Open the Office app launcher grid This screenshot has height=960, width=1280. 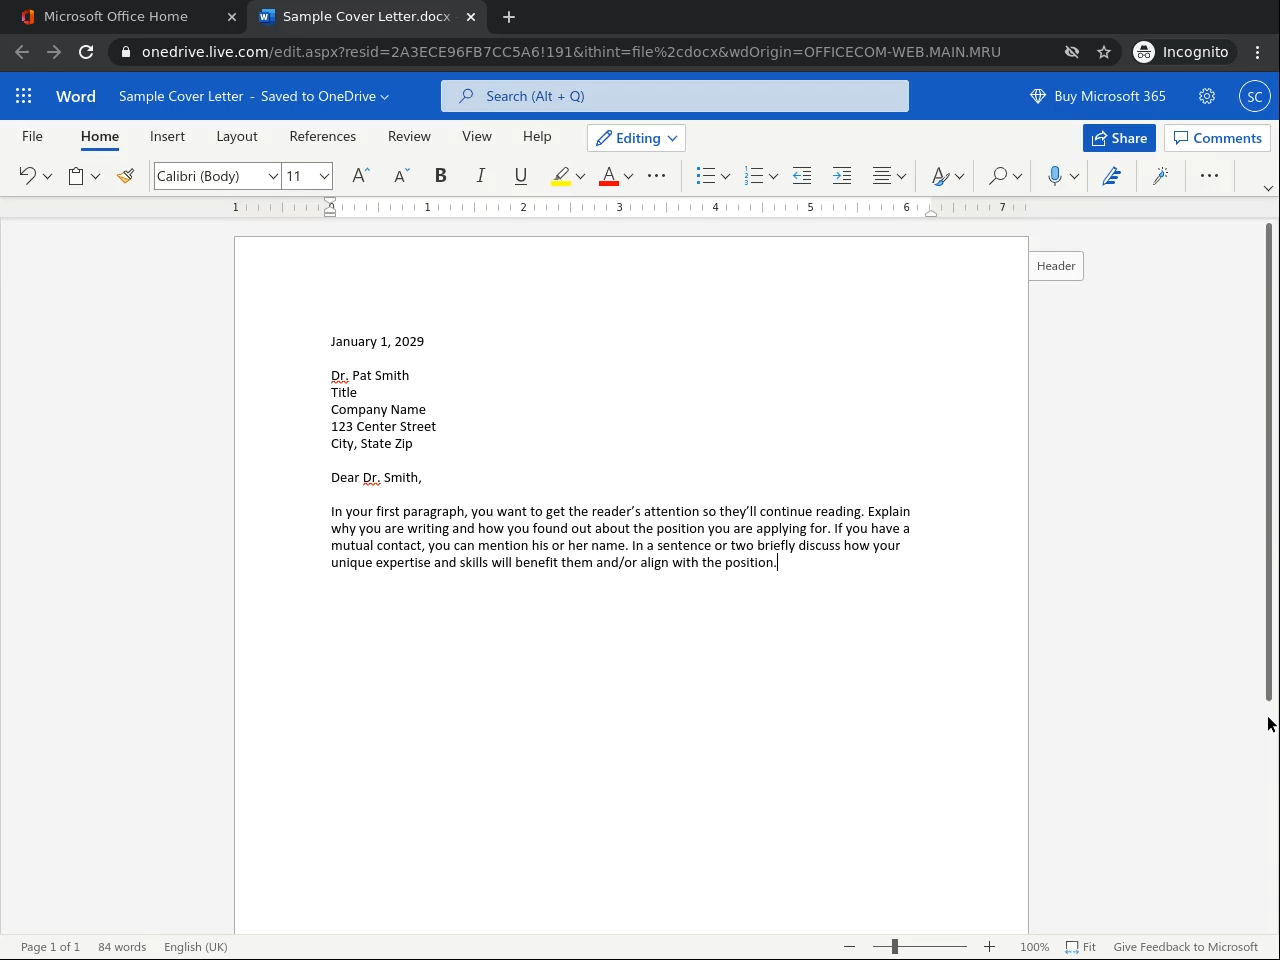tap(24, 96)
